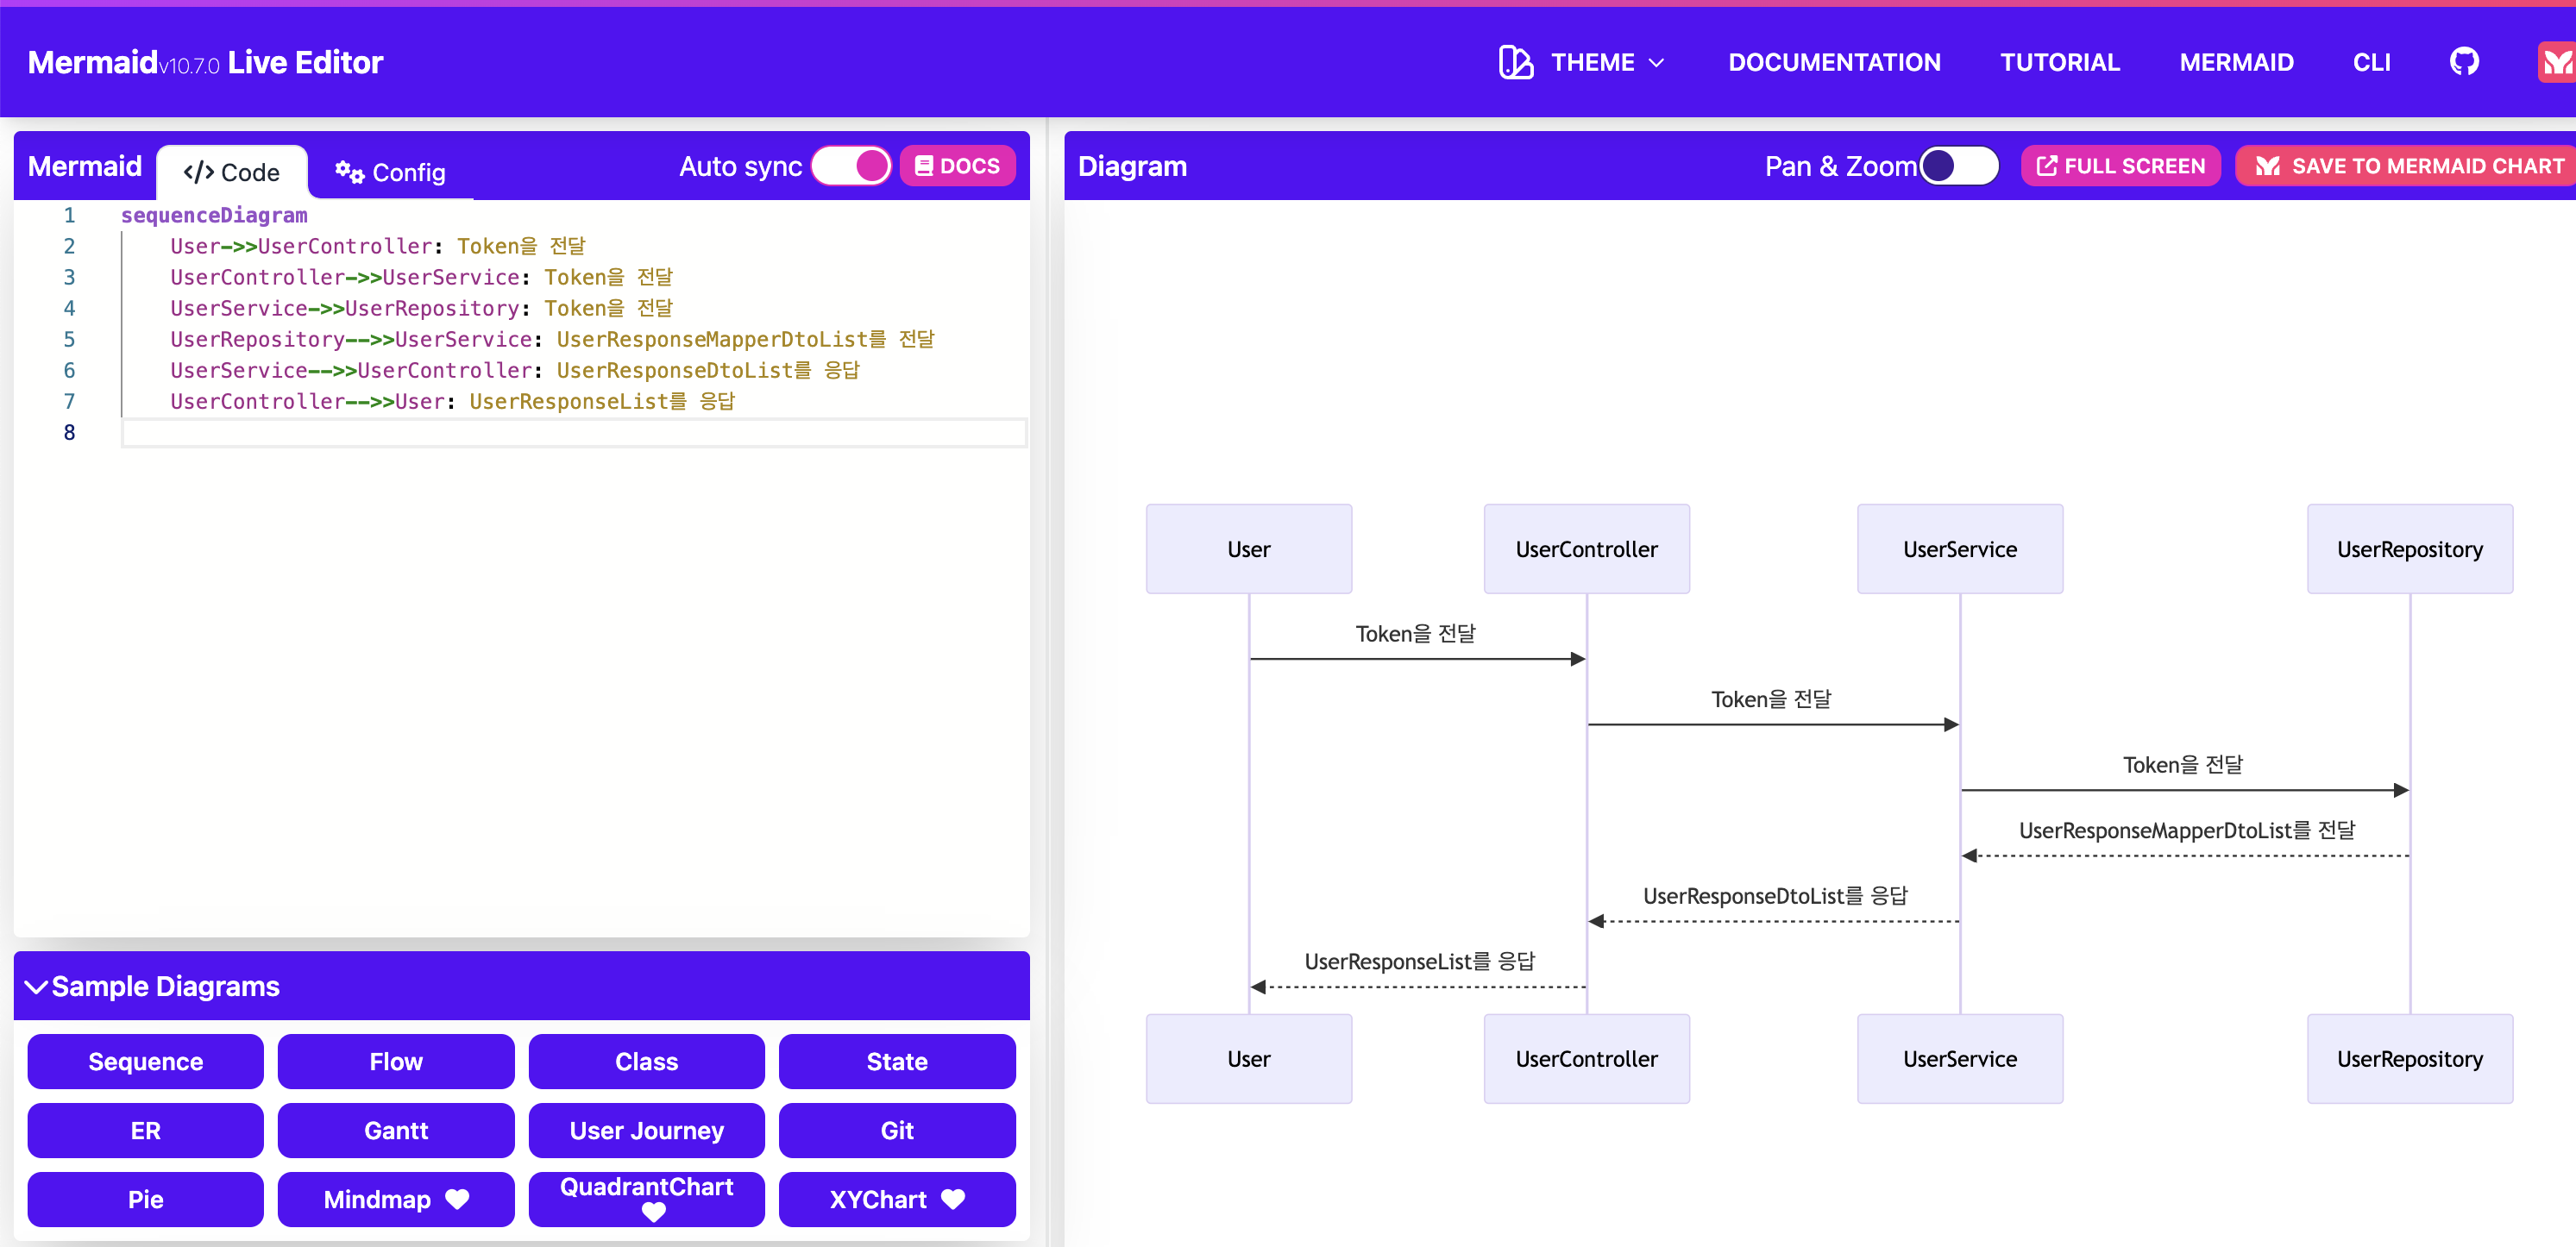
Task: Open the DOCUMENTATION menu link
Action: (x=1833, y=62)
